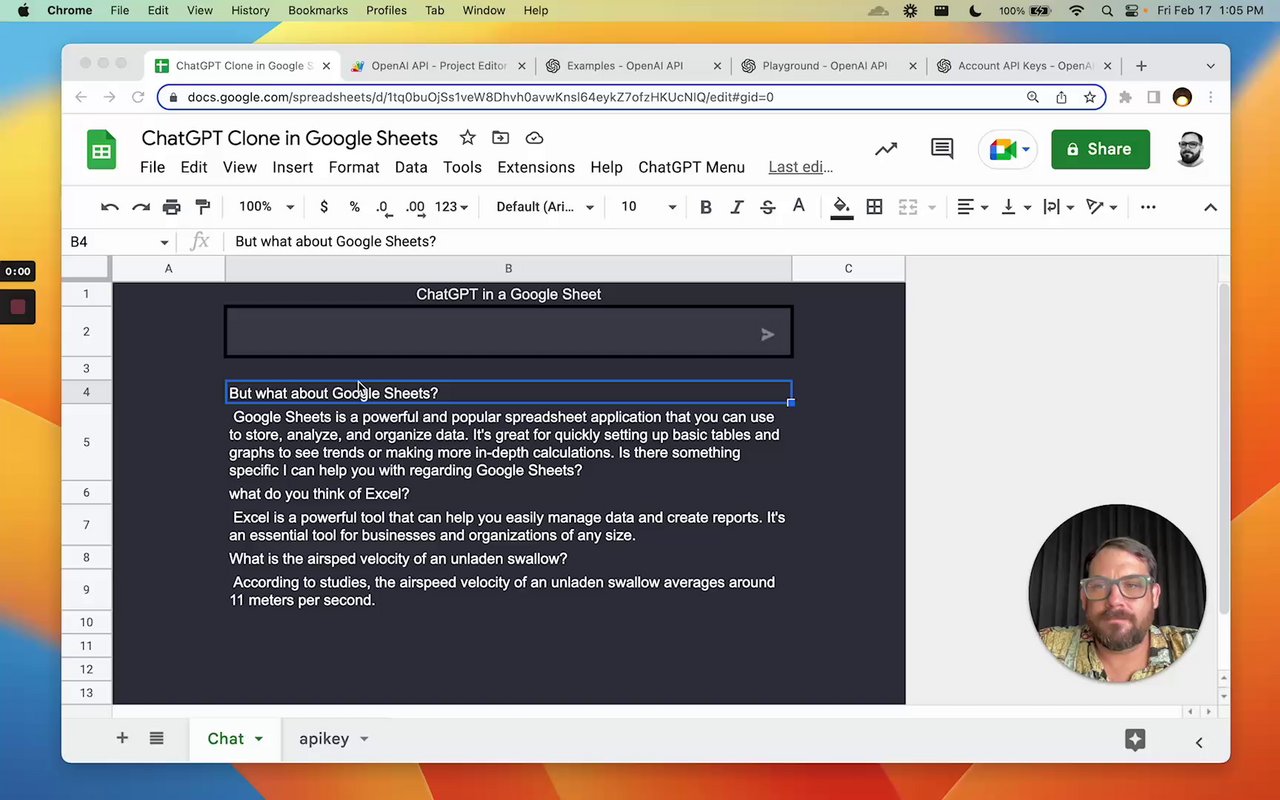Open vertical align options

(x=1015, y=207)
